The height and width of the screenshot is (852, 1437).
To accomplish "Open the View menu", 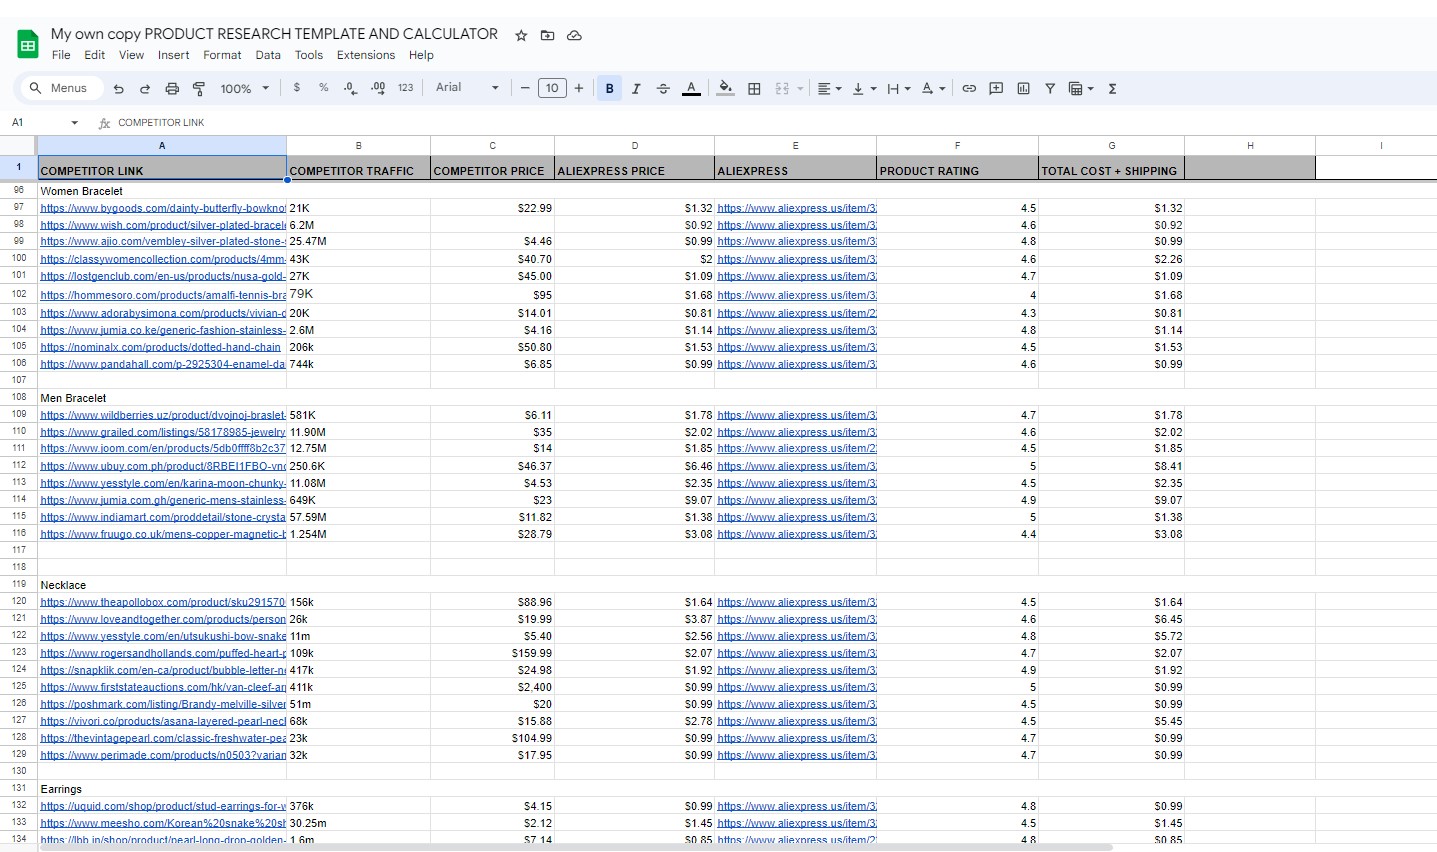I will click(x=131, y=55).
